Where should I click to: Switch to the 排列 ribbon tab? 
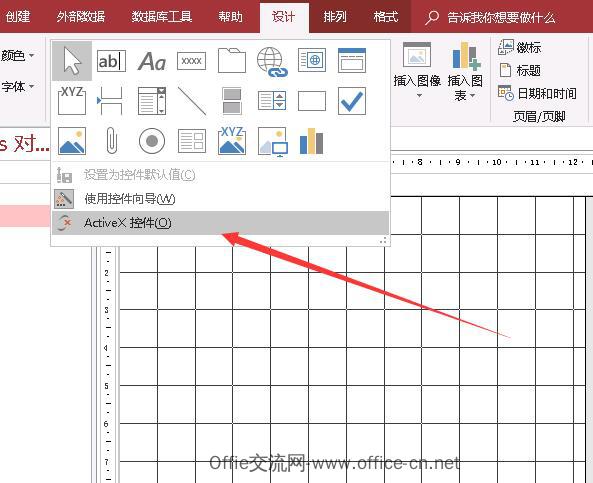point(335,17)
